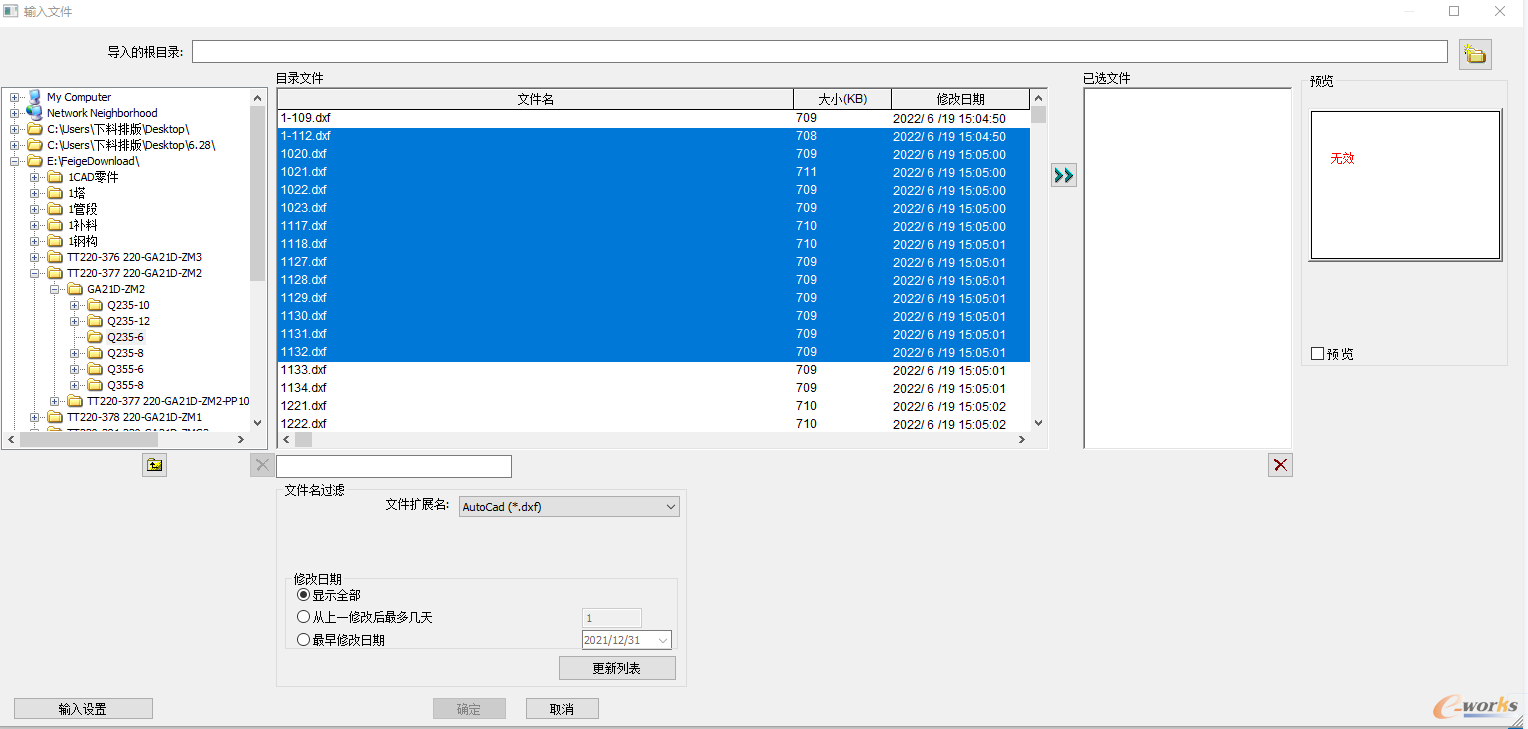
Task: Enable the 预览 preview checkbox
Action: (x=1318, y=354)
